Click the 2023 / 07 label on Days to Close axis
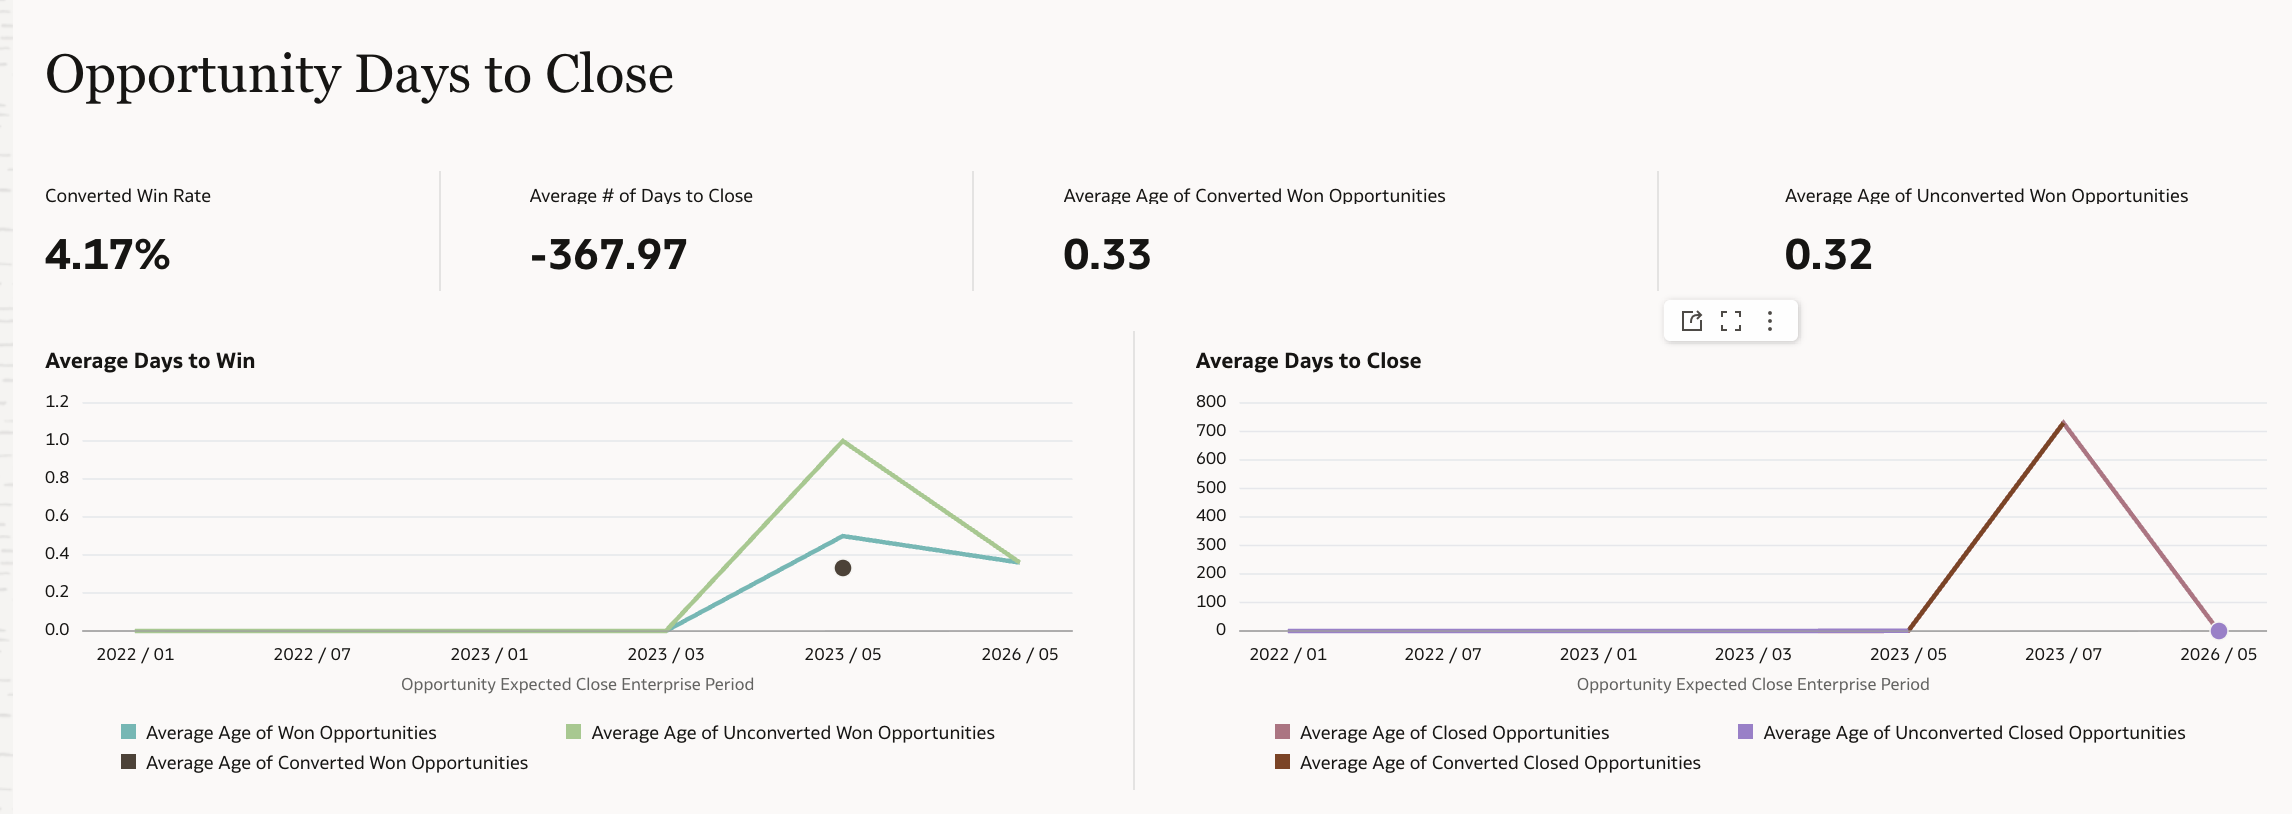Viewport: 2292px width, 814px height. [x=2063, y=654]
